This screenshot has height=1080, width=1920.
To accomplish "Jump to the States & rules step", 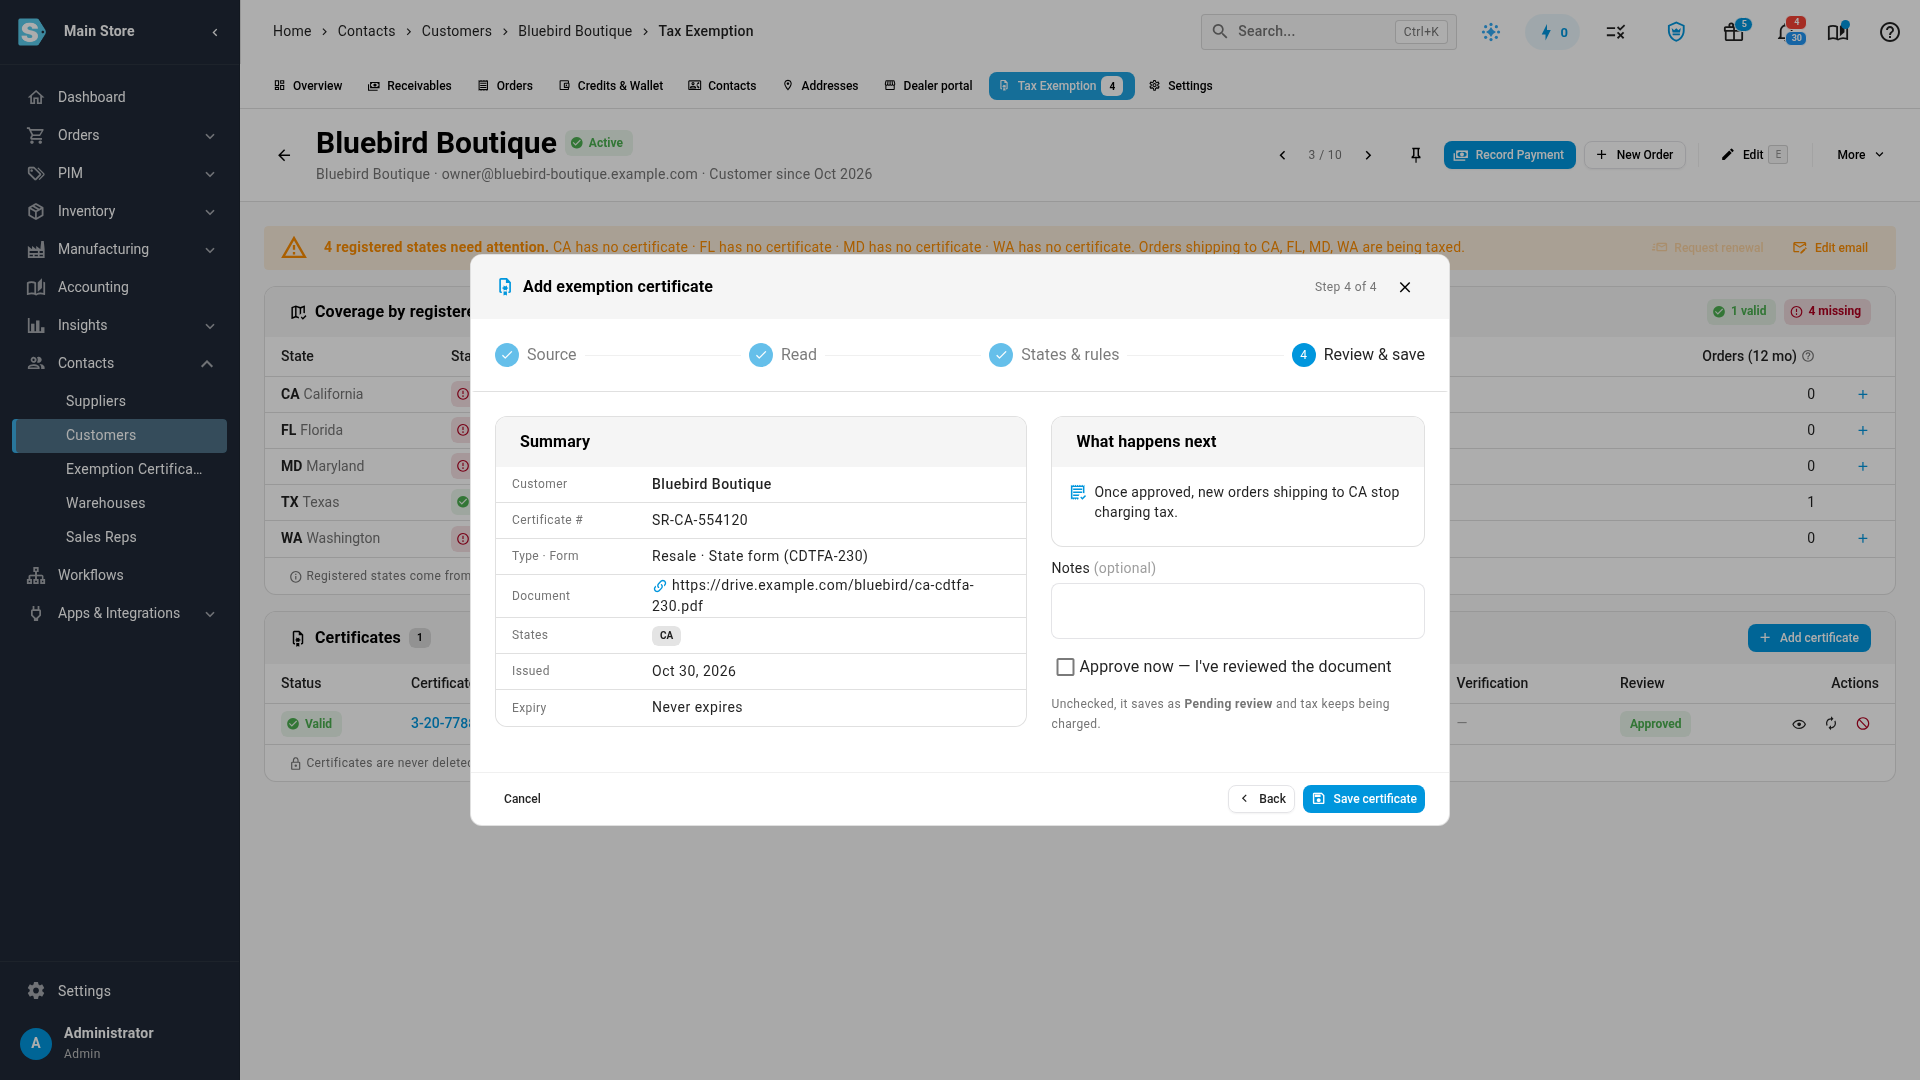I will pyautogui.click(x=1054, y=355).
